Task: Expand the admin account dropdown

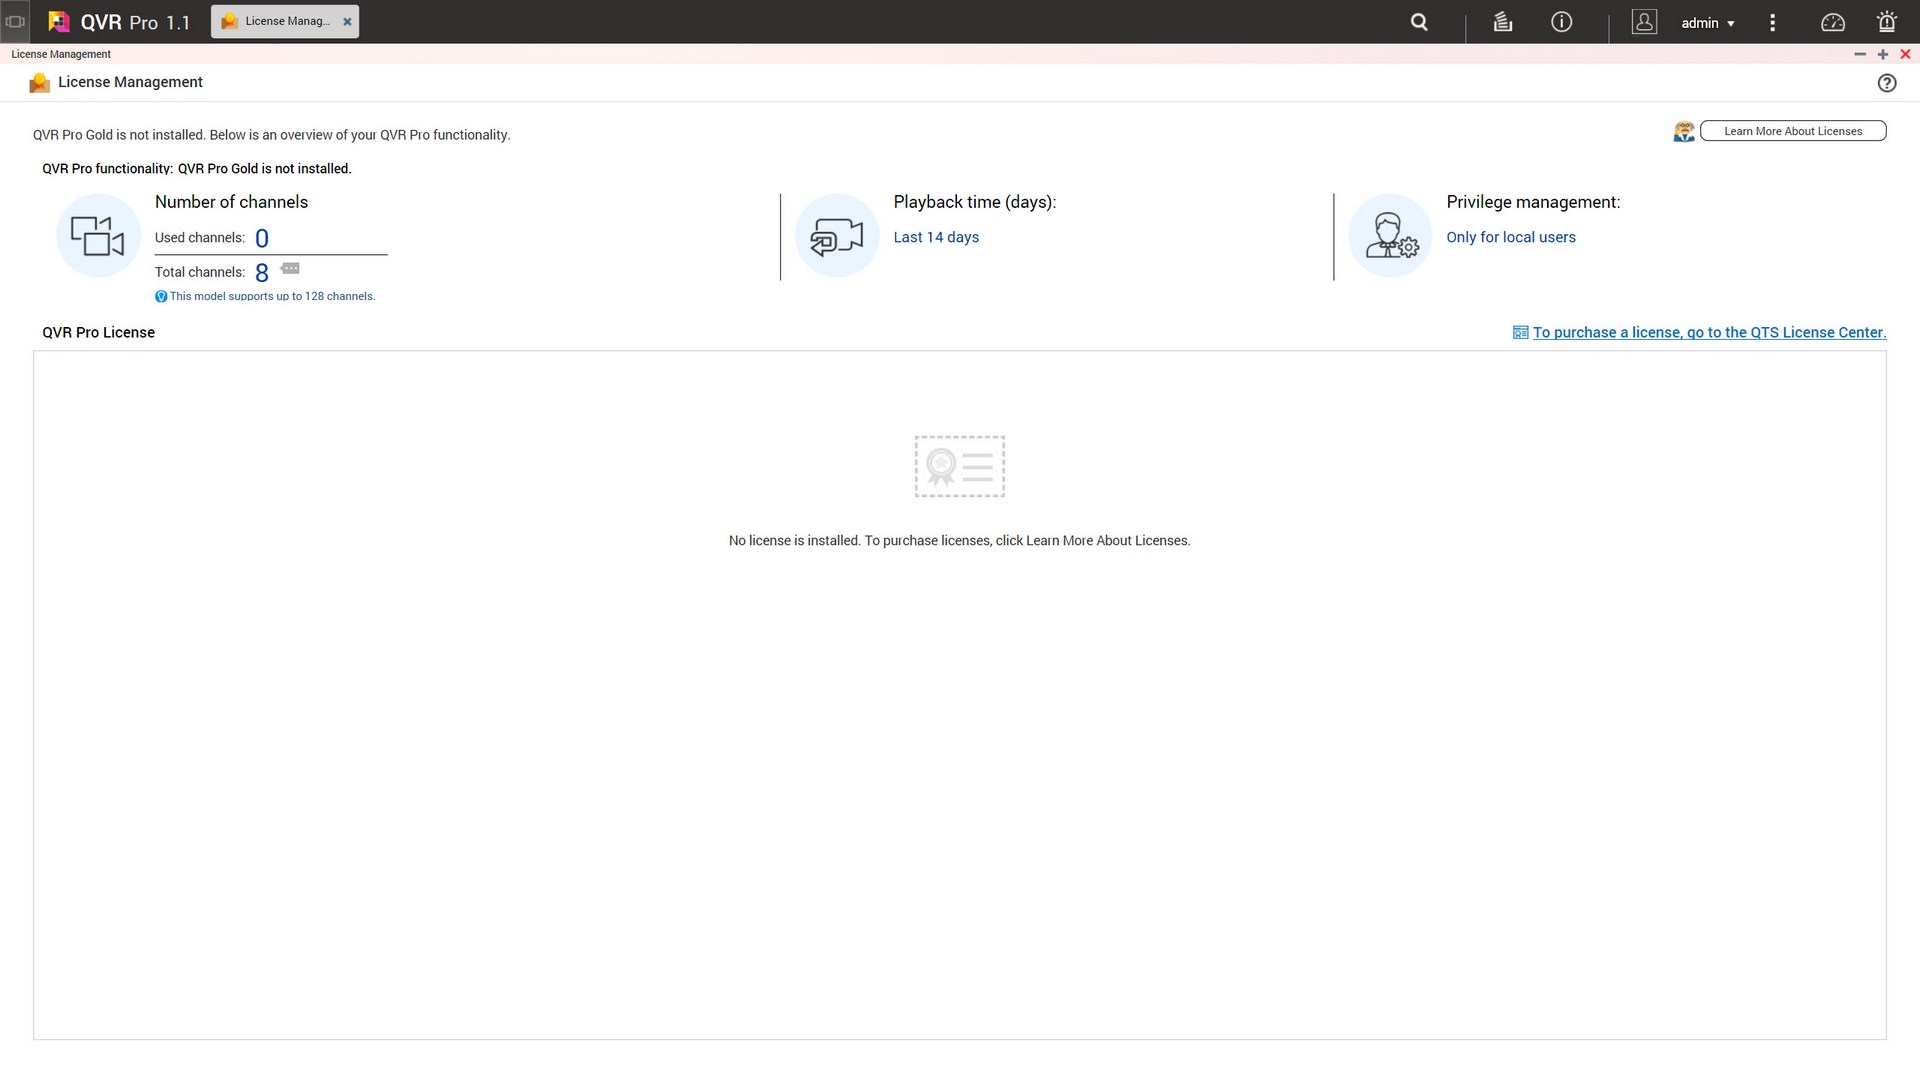Action: tap(1708, 23)
